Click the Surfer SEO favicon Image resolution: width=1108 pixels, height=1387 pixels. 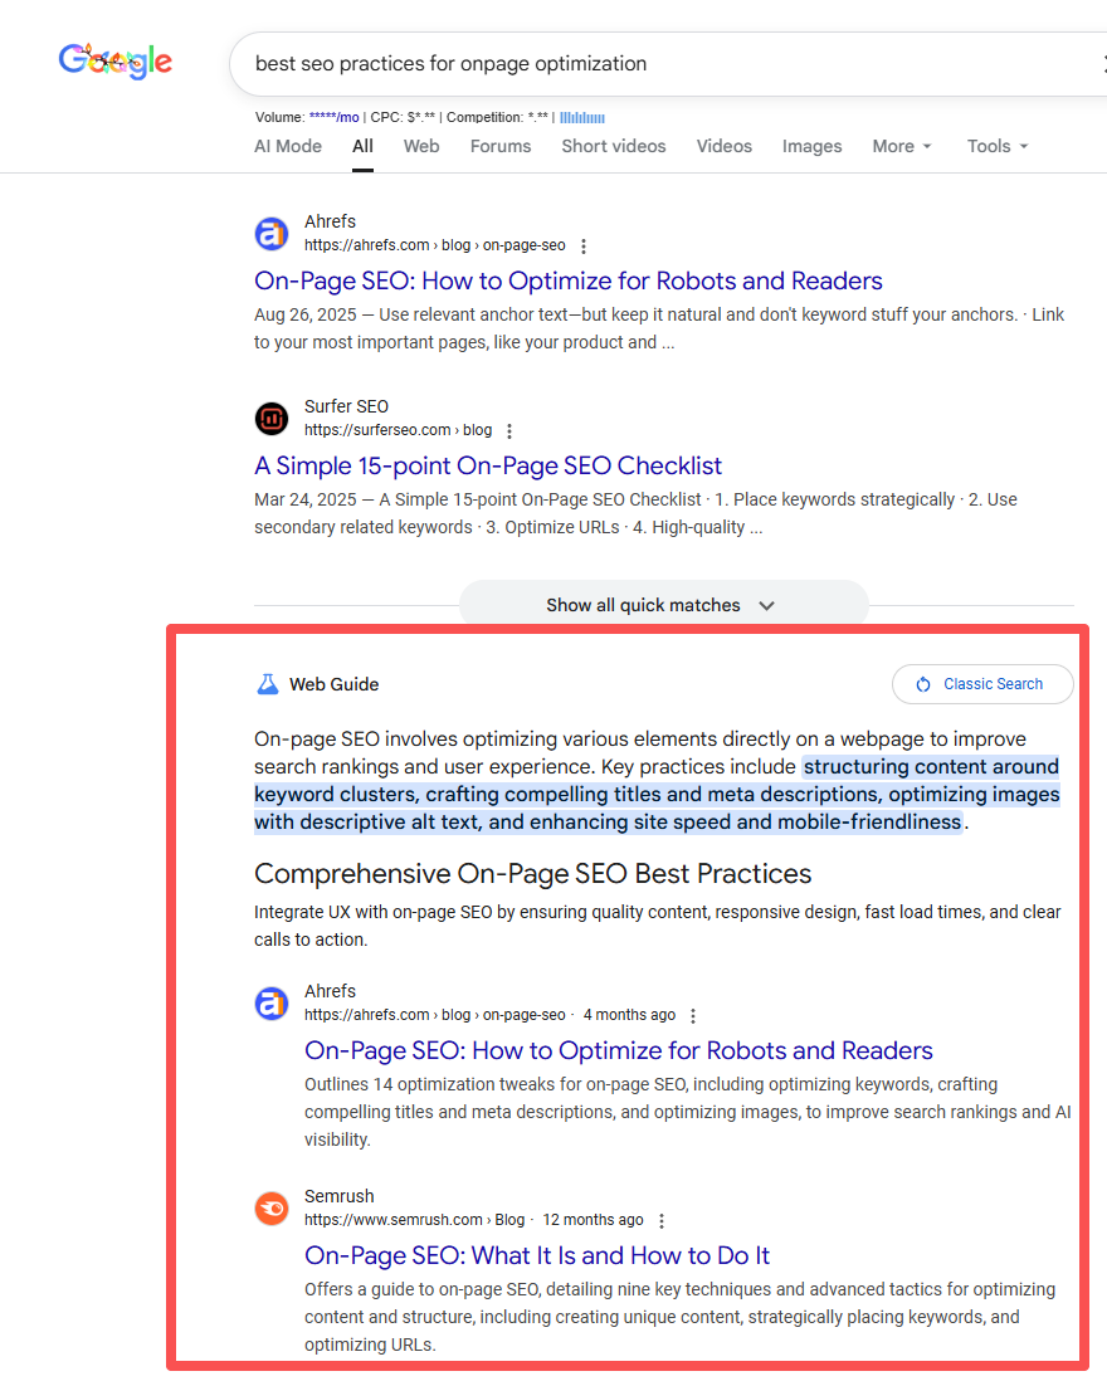coord(271,418)
